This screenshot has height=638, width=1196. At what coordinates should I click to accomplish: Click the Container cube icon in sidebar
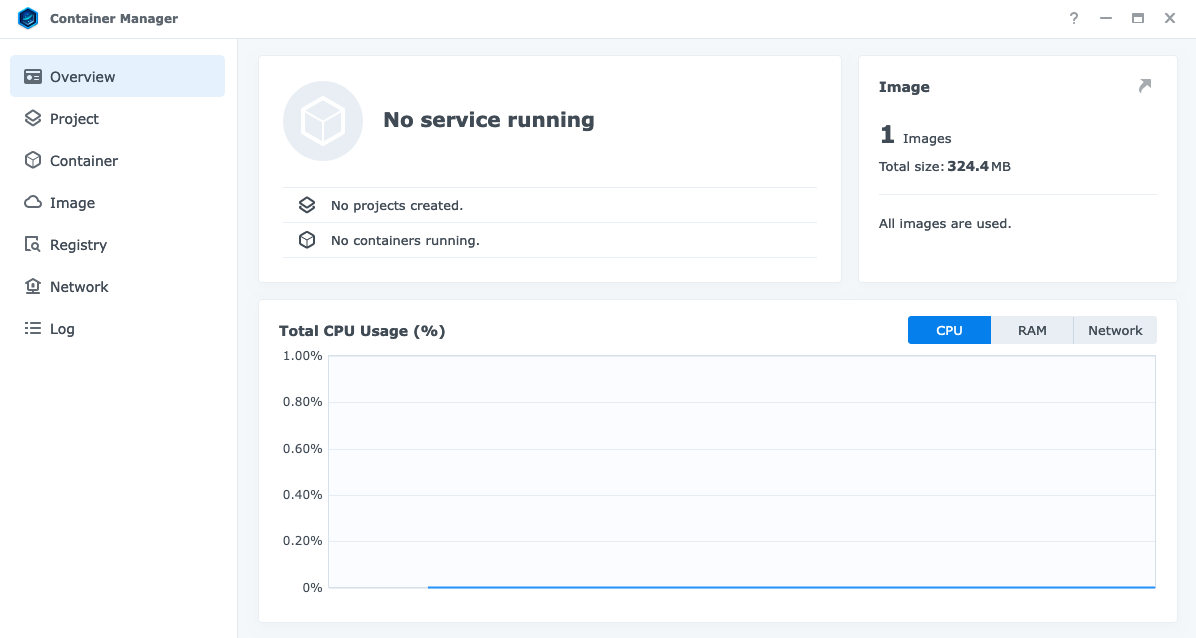pyautogui.click(x=33, y=161)
